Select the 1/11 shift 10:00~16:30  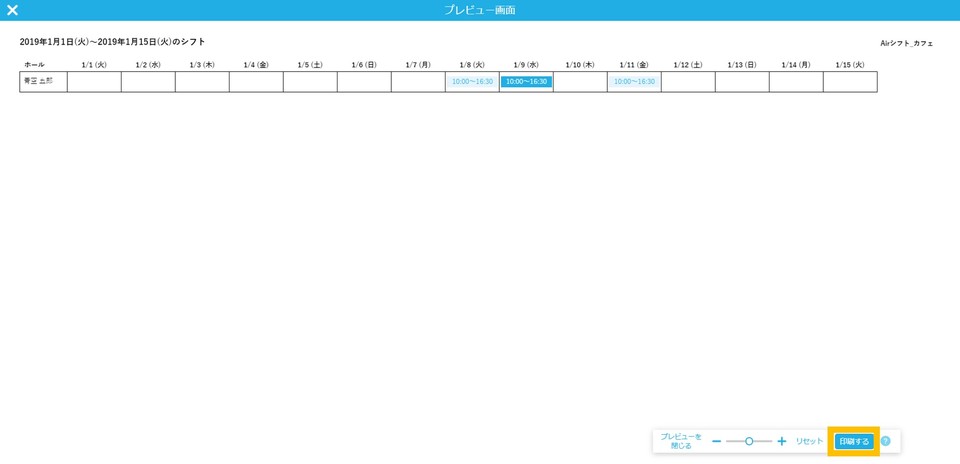tap(634, 82)
